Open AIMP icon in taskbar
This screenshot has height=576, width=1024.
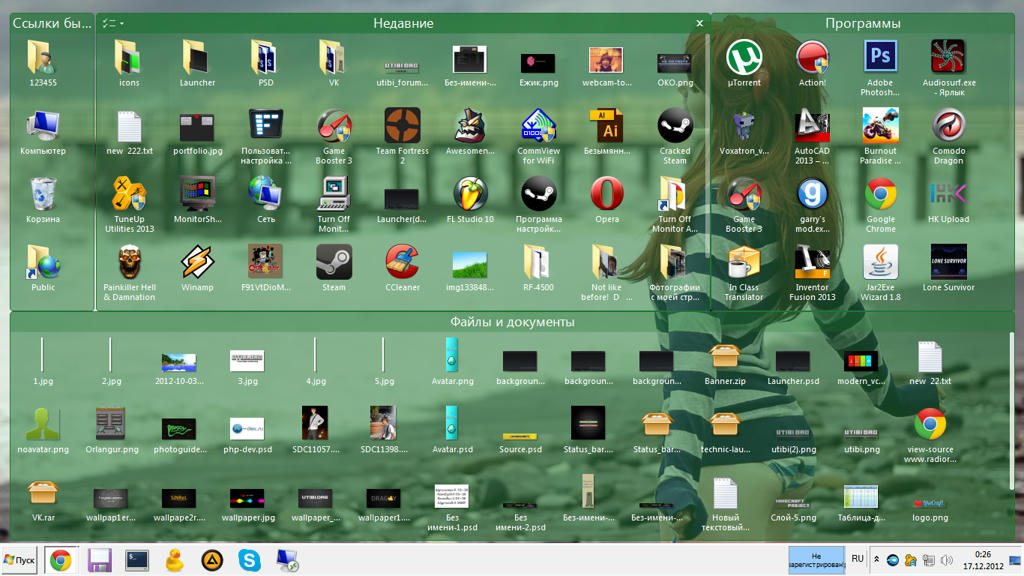coord(212,560)
